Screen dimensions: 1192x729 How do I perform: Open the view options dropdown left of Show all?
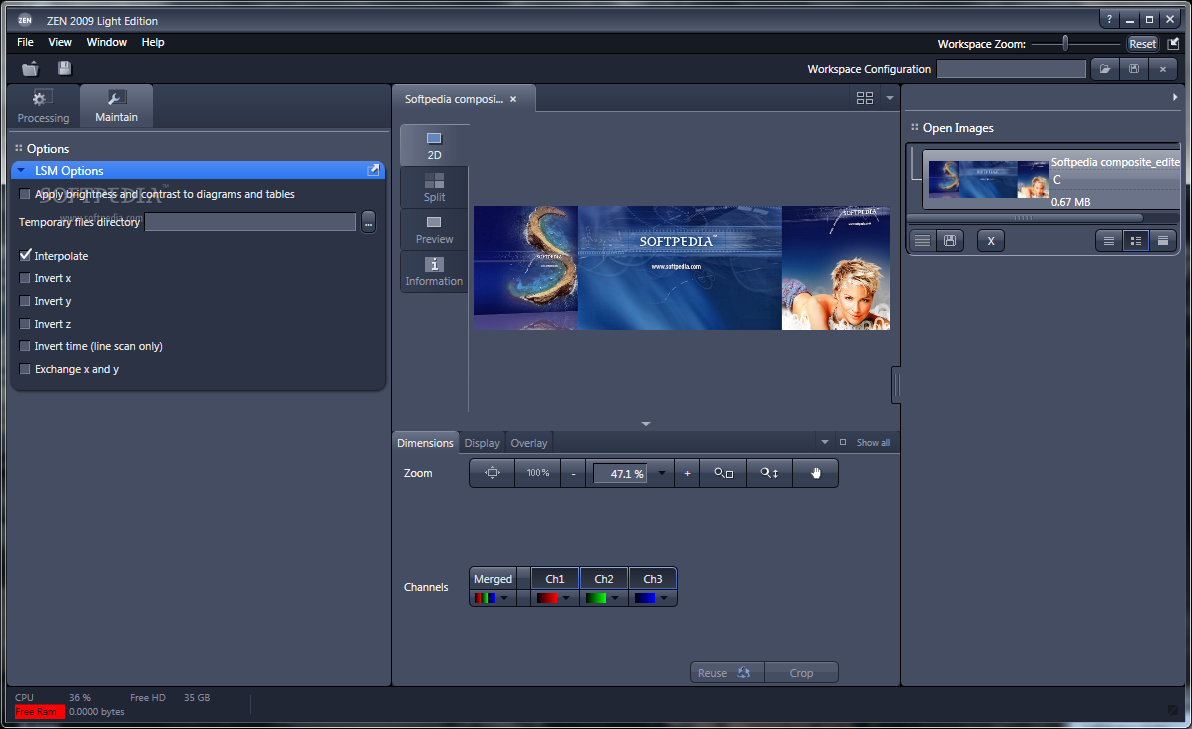click(x=825, y=442)
